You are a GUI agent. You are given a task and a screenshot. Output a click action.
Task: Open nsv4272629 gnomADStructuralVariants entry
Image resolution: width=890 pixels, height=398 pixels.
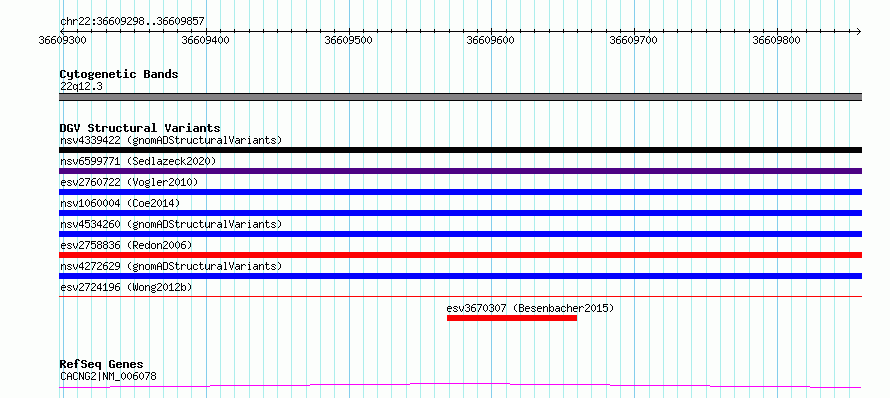pos(171,266)
